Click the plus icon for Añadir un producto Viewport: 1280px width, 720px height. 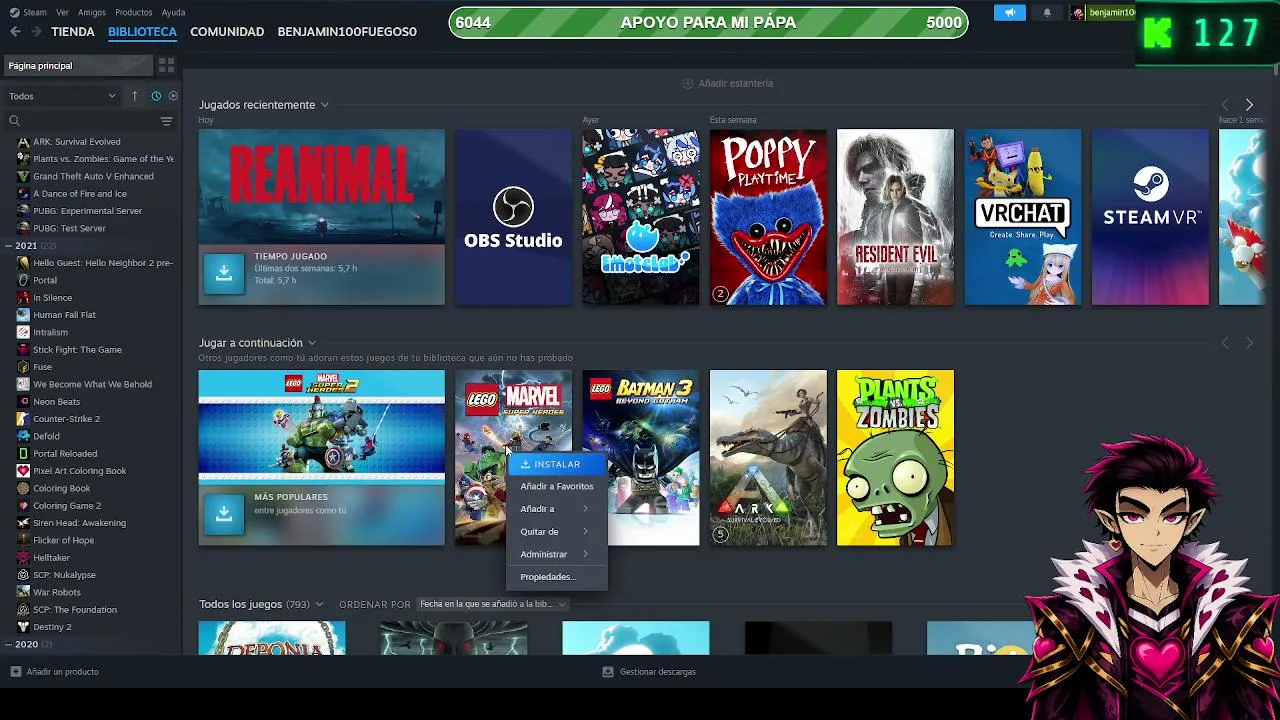pyautogui.click(x=15, y=672)
